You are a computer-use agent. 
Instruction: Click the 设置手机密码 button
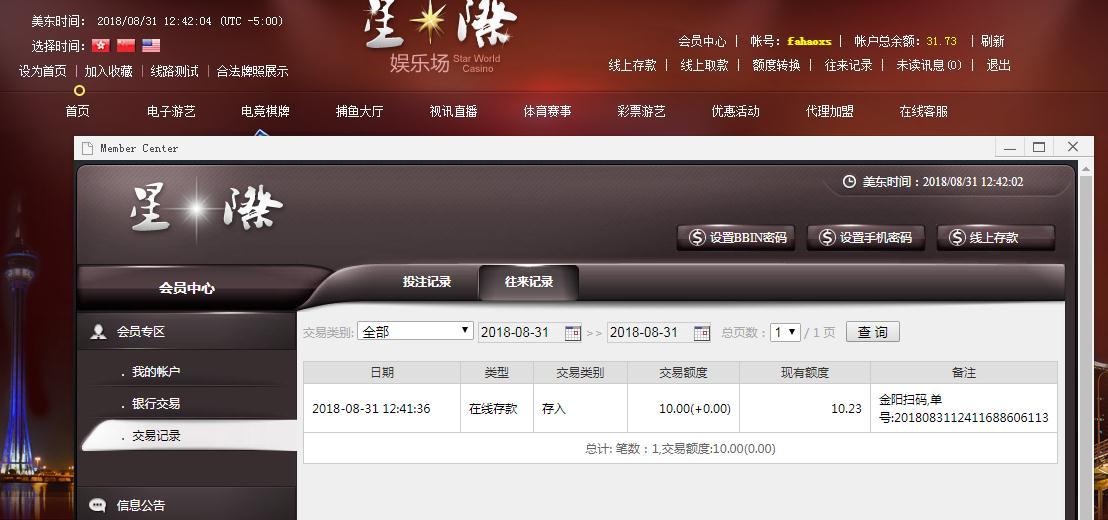point(865,237)
